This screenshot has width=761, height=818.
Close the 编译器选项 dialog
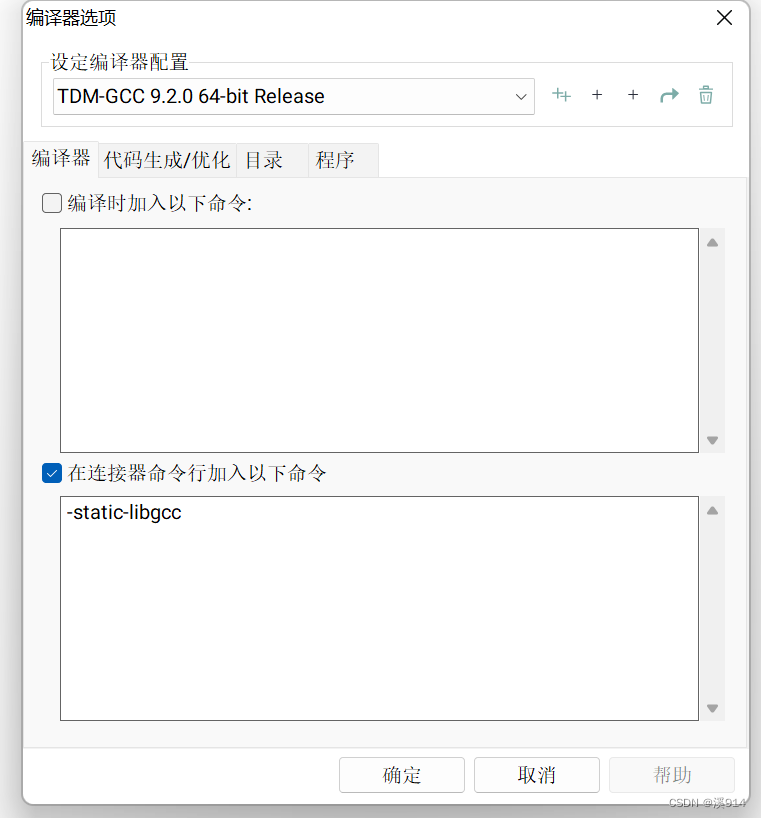[x=724, y=18]
